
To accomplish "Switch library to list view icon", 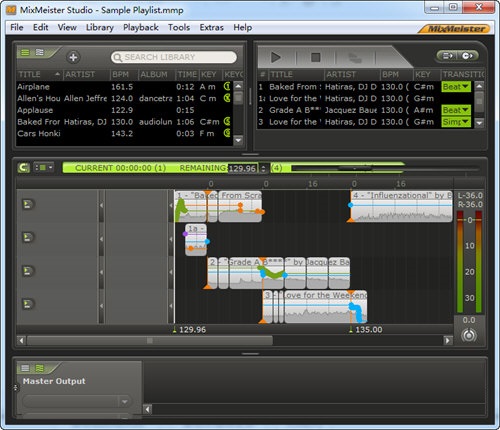I will tap(25, 52).
